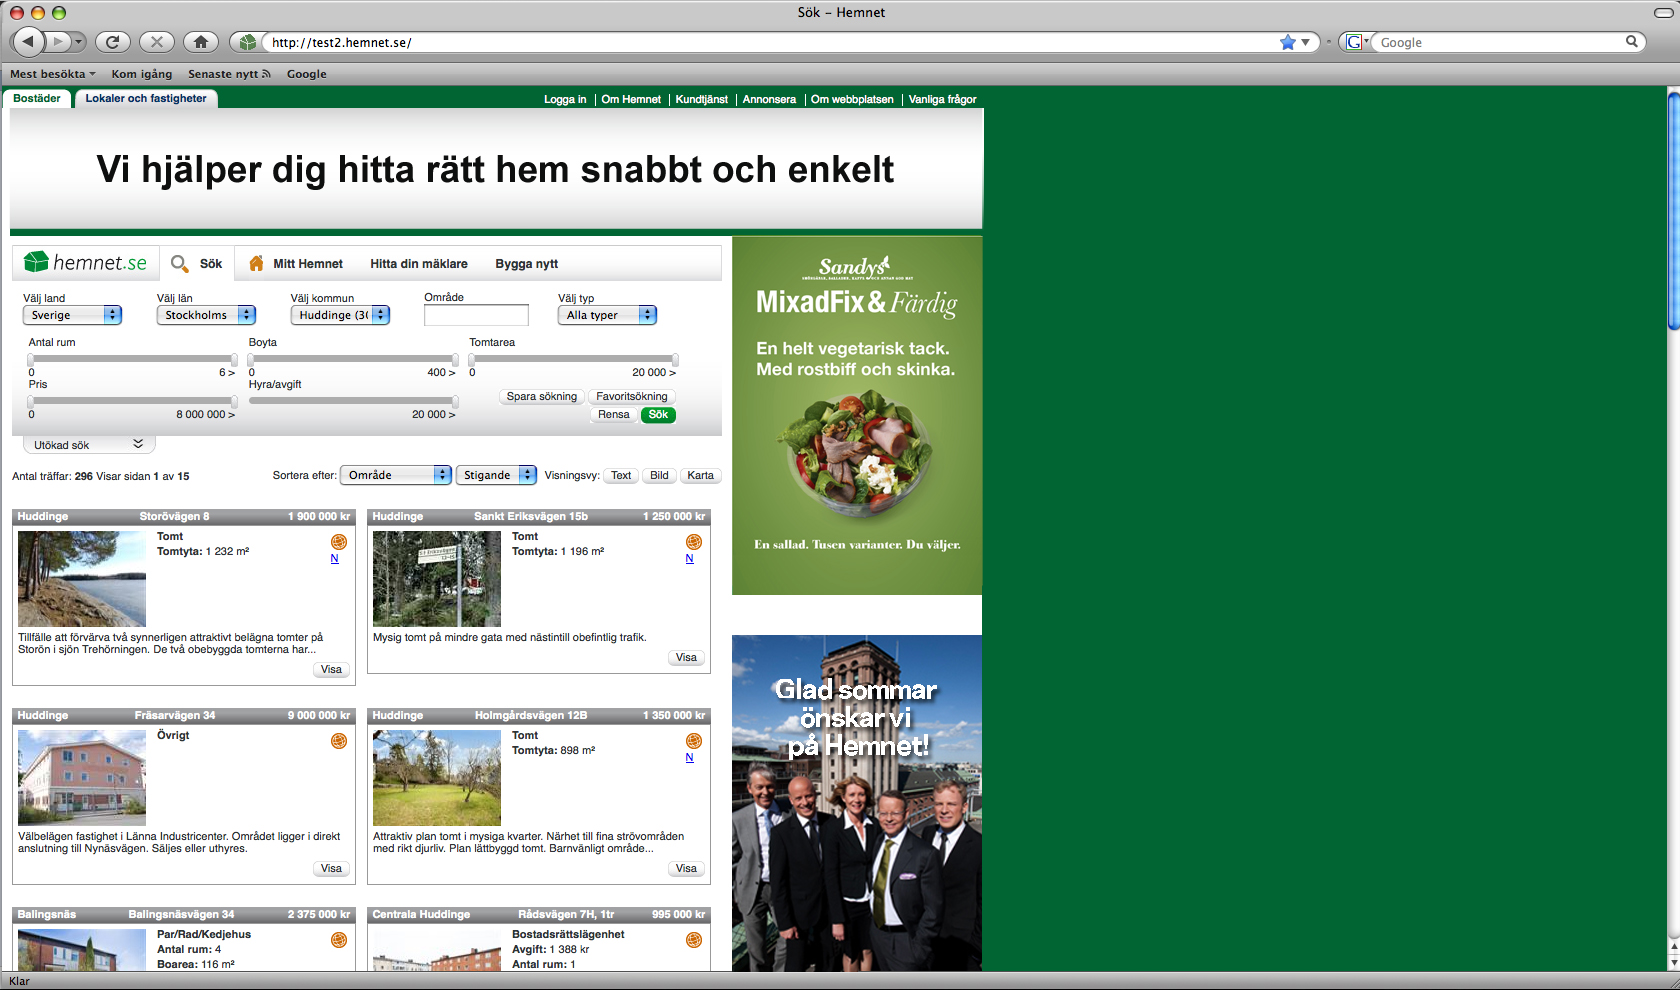Click the Google search field
The image size is (1680, 990).
coord(1500,42)
